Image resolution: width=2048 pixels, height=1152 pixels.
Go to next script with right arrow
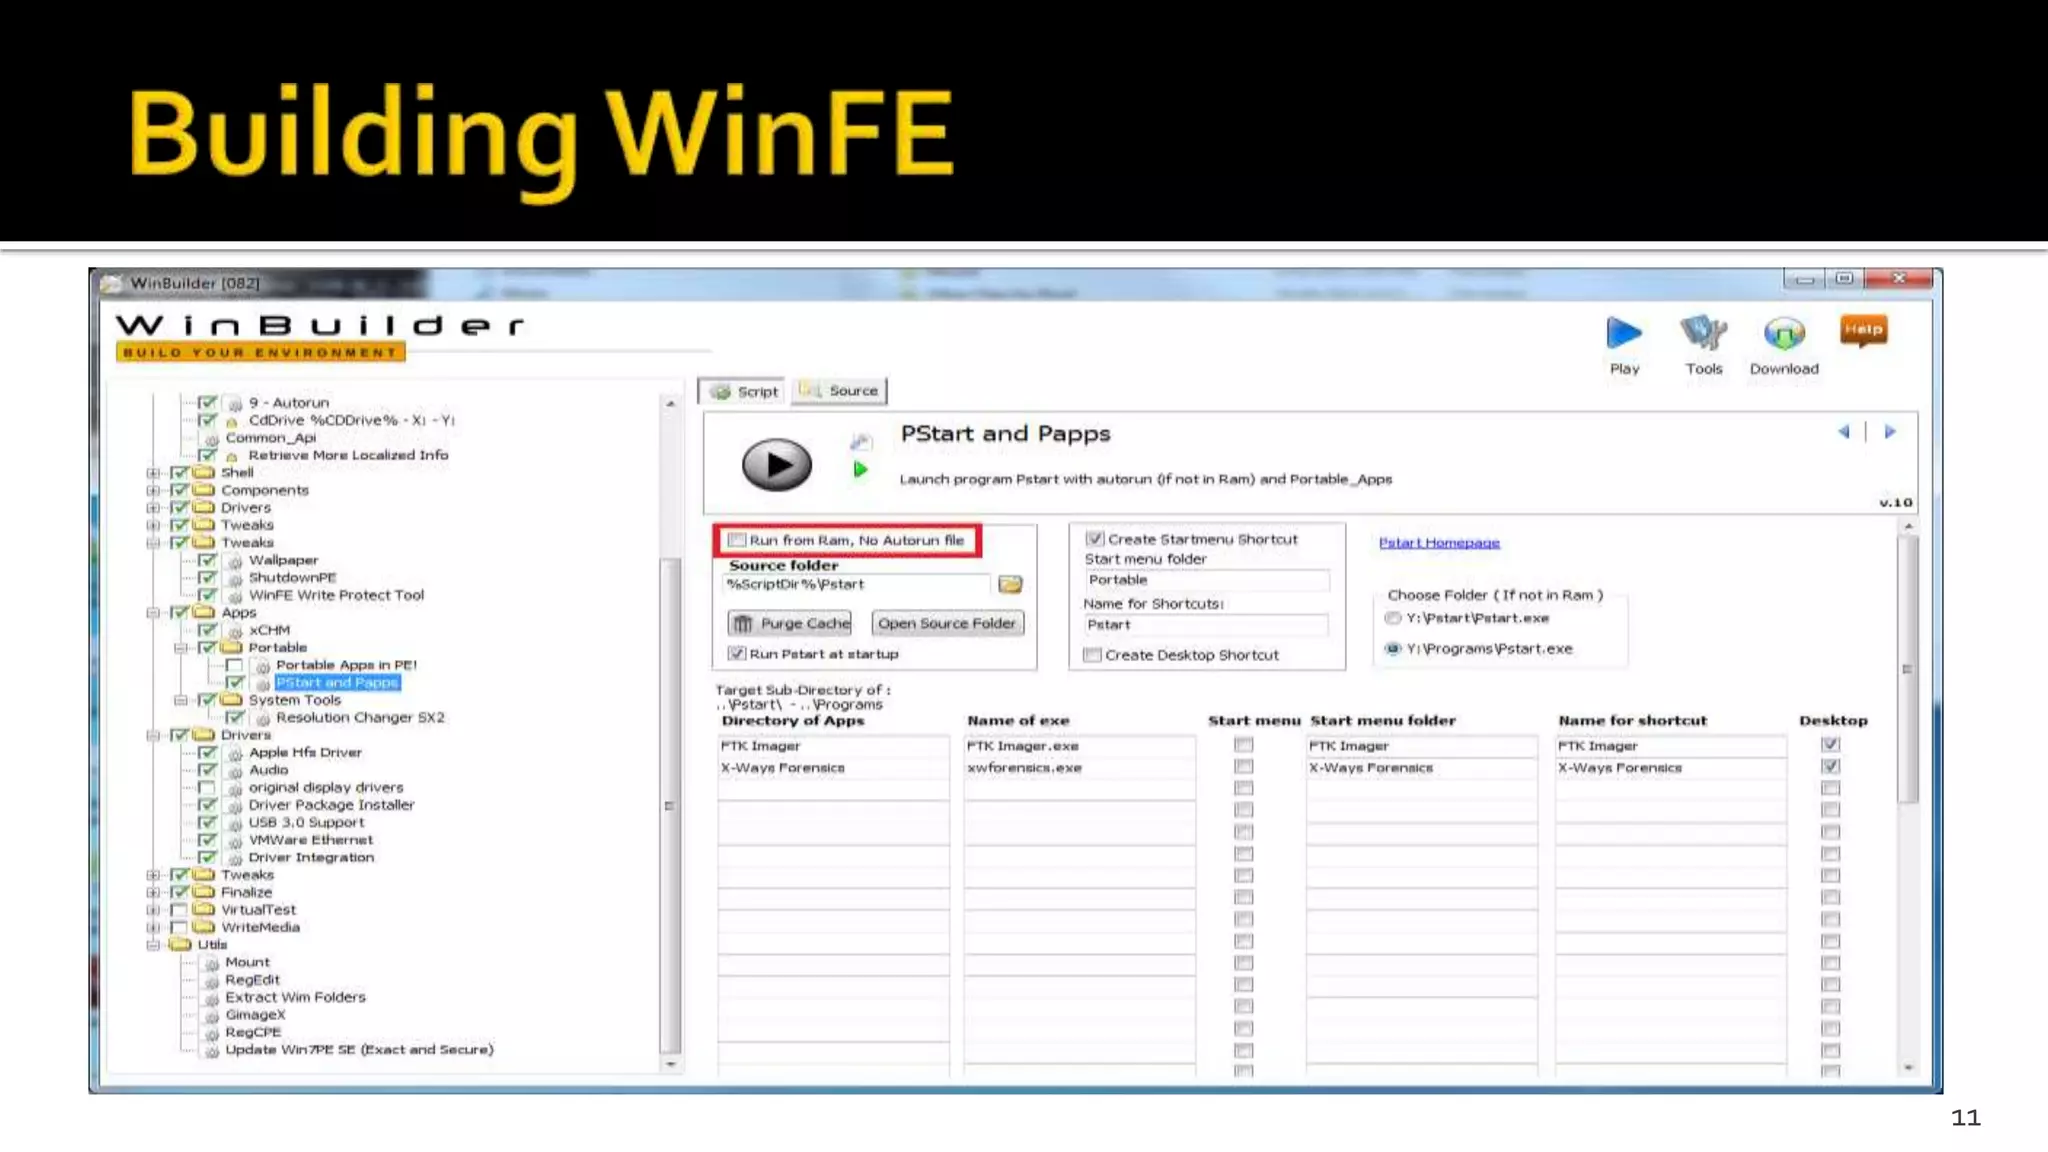coord(1890,432)
